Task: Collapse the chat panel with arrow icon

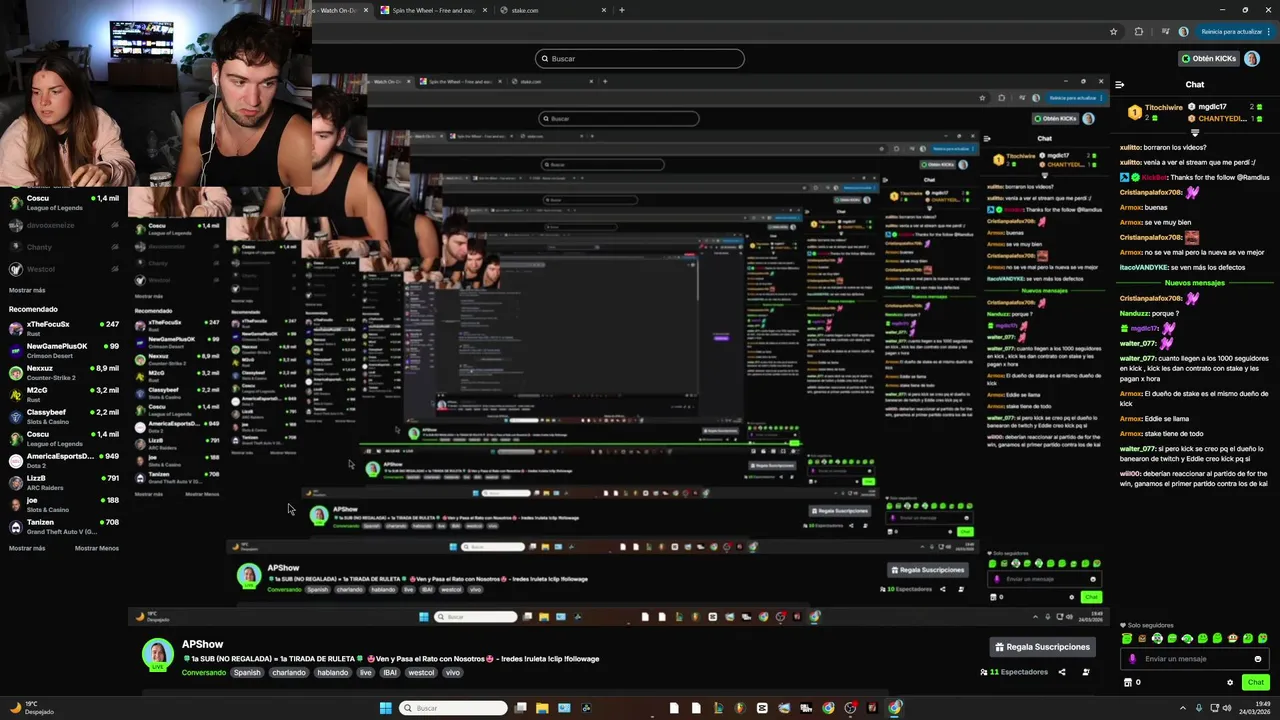Action: (1120, 85)
